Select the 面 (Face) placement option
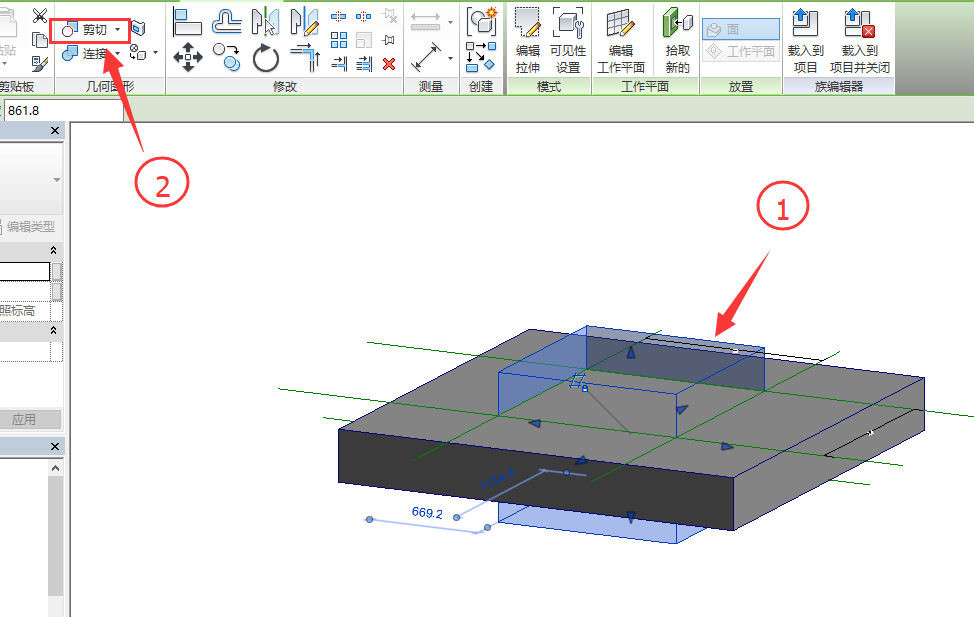This screenshot has width=974, height=617. click(x=740, y=29)
